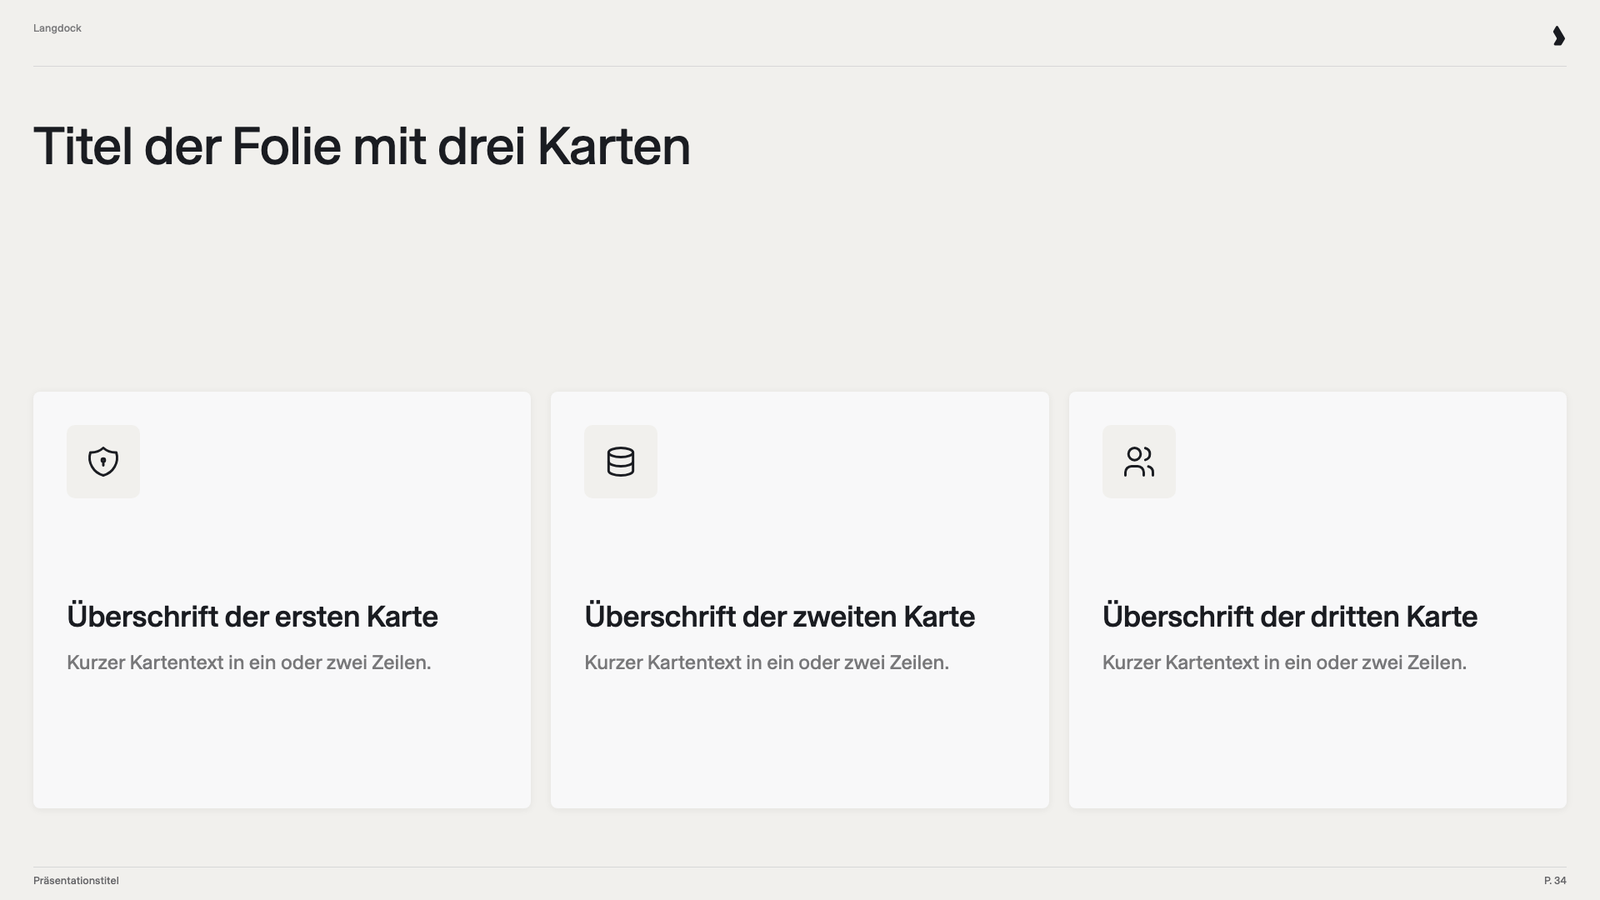Click the 'Präsentationstitel' footer text
This screenshot has height=900, width=1600.
pos(76,881)
